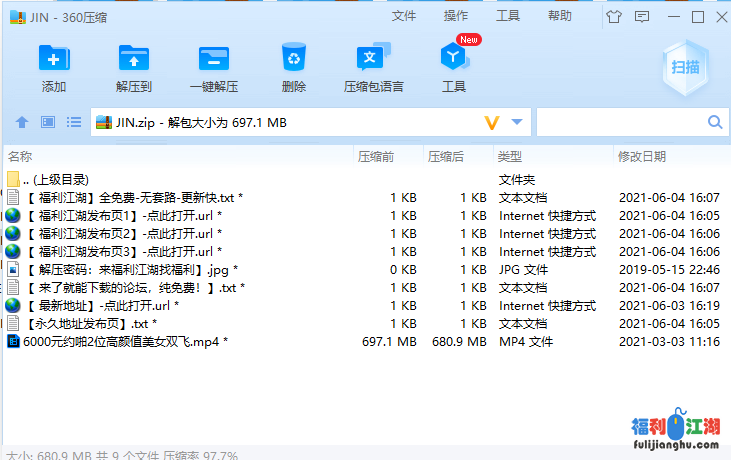This screenshot has height=460, width=731.
Task: Sort files by the 名称 column header
Action: point(20,156)
